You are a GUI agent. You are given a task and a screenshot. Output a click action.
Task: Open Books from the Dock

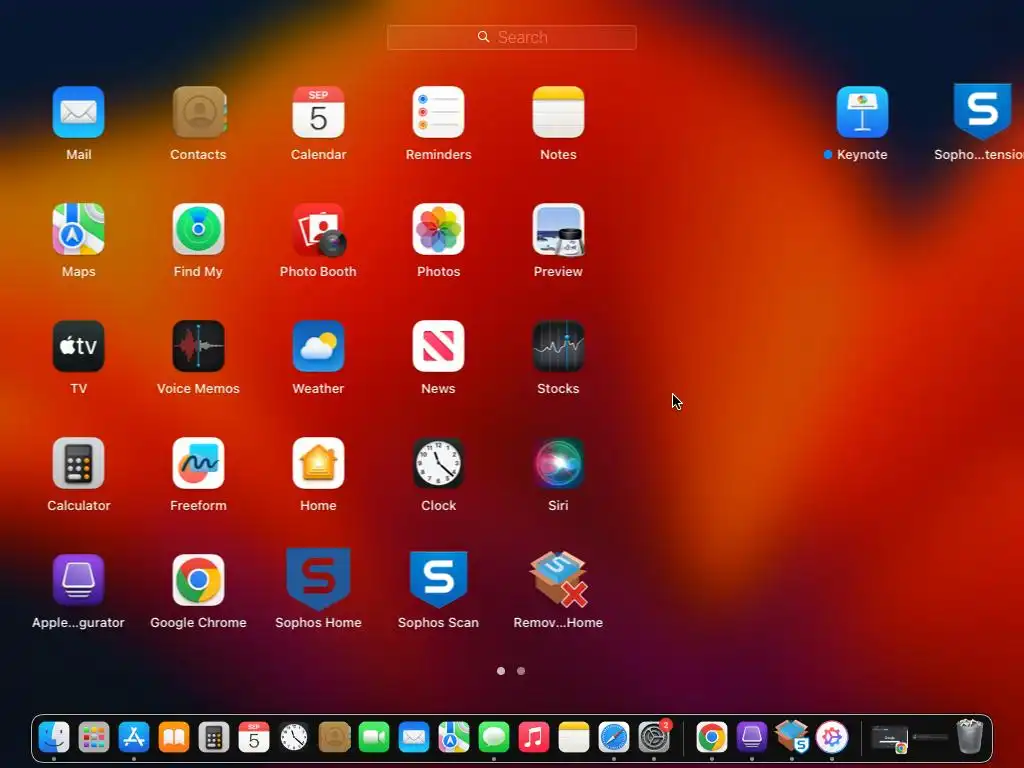pyautogui.click(x=174, y=738)
